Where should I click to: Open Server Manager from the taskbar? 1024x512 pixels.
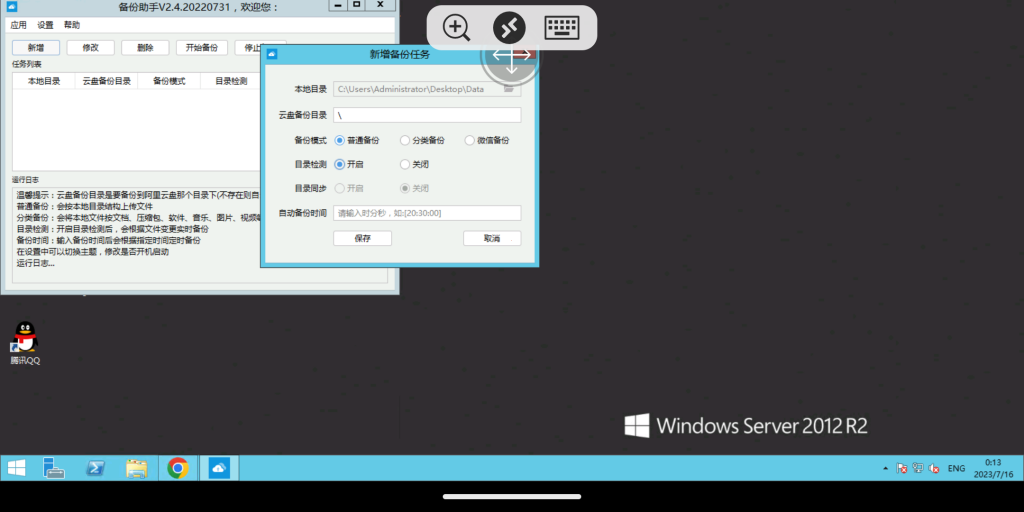[x=54, y=468]
